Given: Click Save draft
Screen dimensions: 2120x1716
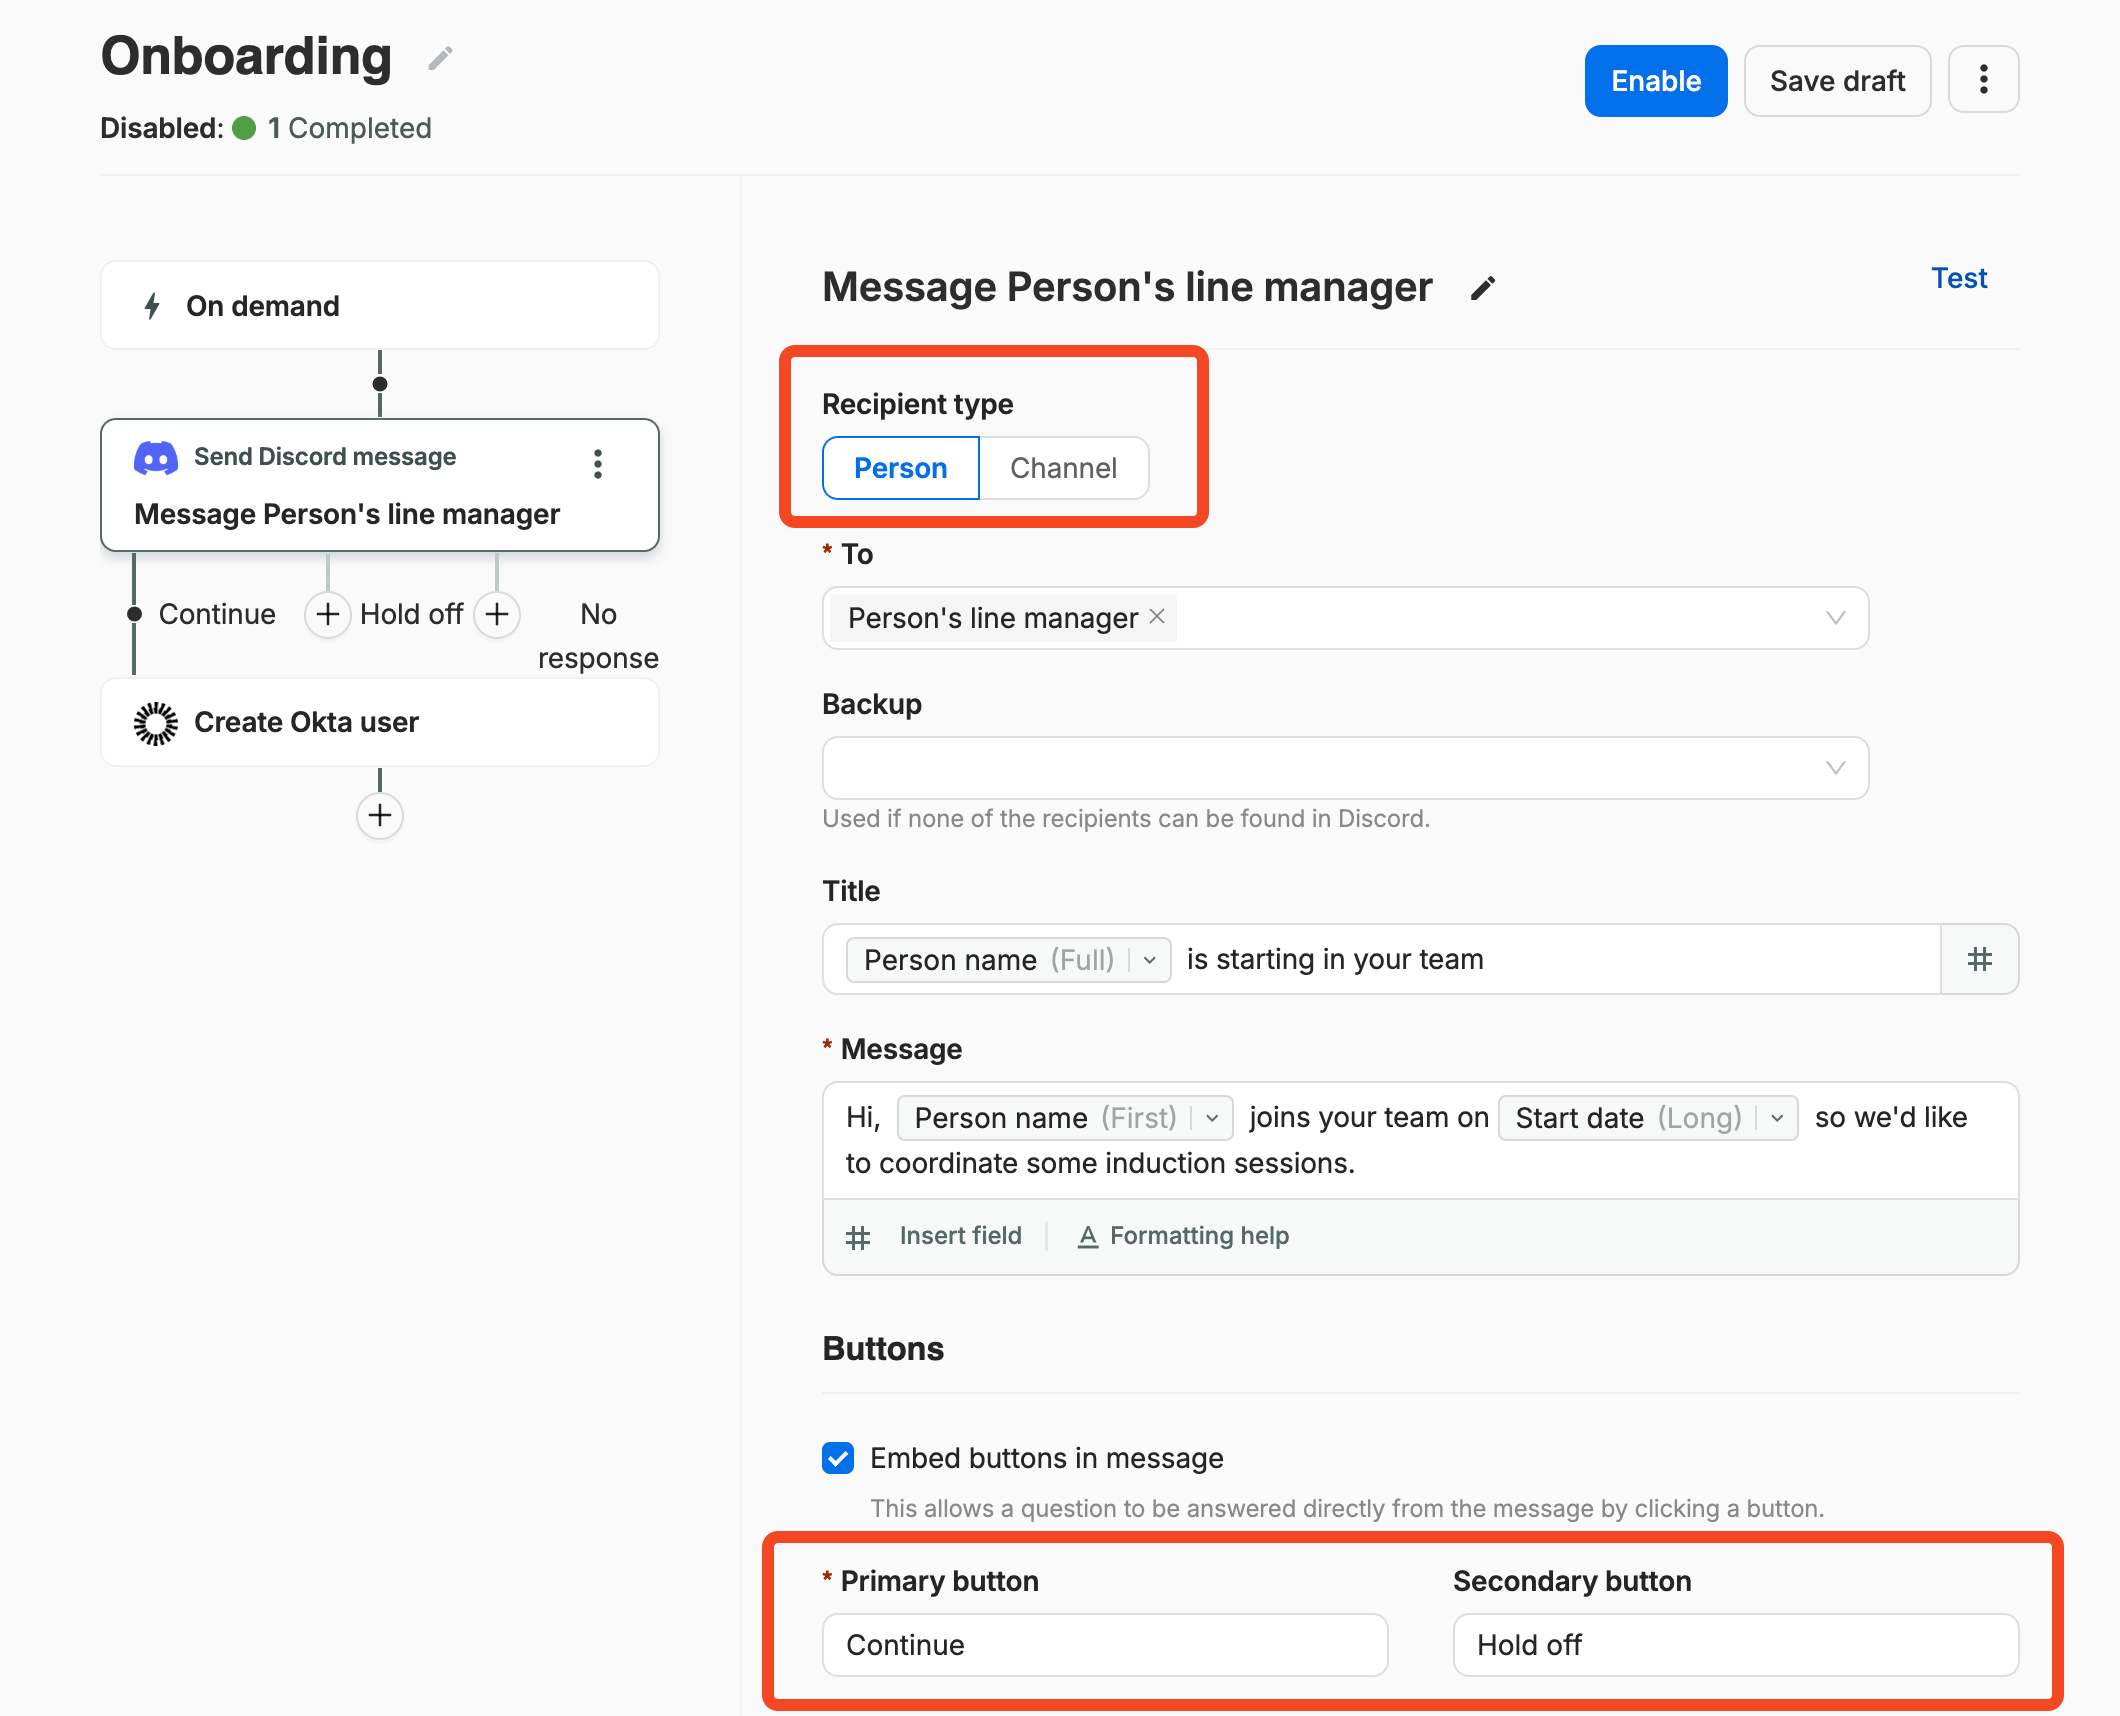Looking at the screenshot, I should click(x=1837, y=81).
